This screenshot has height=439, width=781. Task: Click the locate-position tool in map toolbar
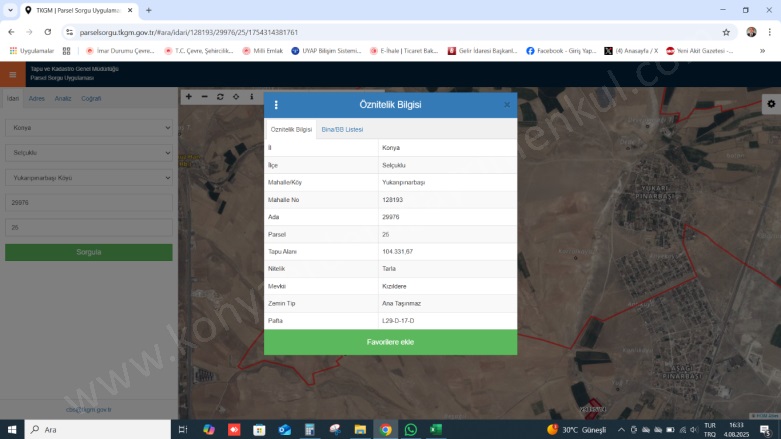(236, 97)
